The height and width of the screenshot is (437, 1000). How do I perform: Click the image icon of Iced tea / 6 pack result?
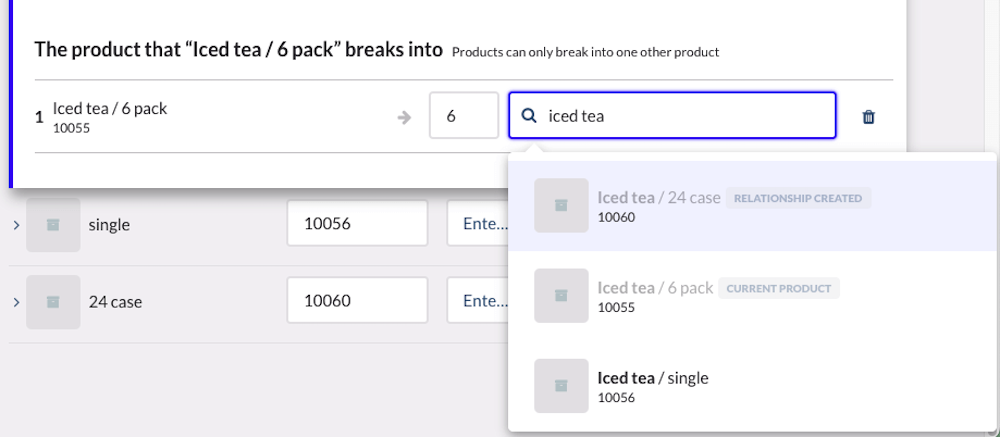pyautogui.click(x=561, y=296)
